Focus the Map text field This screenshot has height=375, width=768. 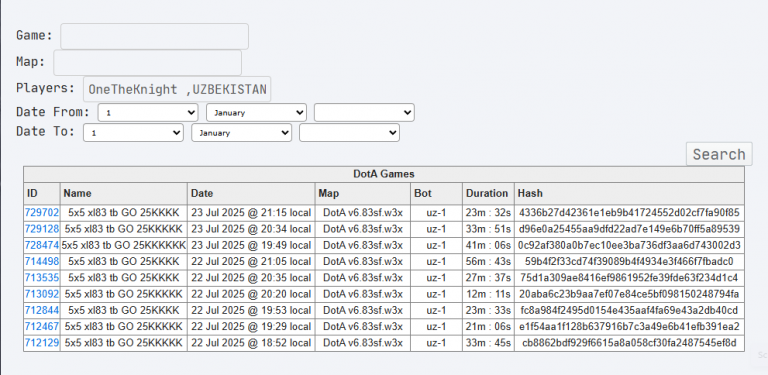click(x=147, y=63)
